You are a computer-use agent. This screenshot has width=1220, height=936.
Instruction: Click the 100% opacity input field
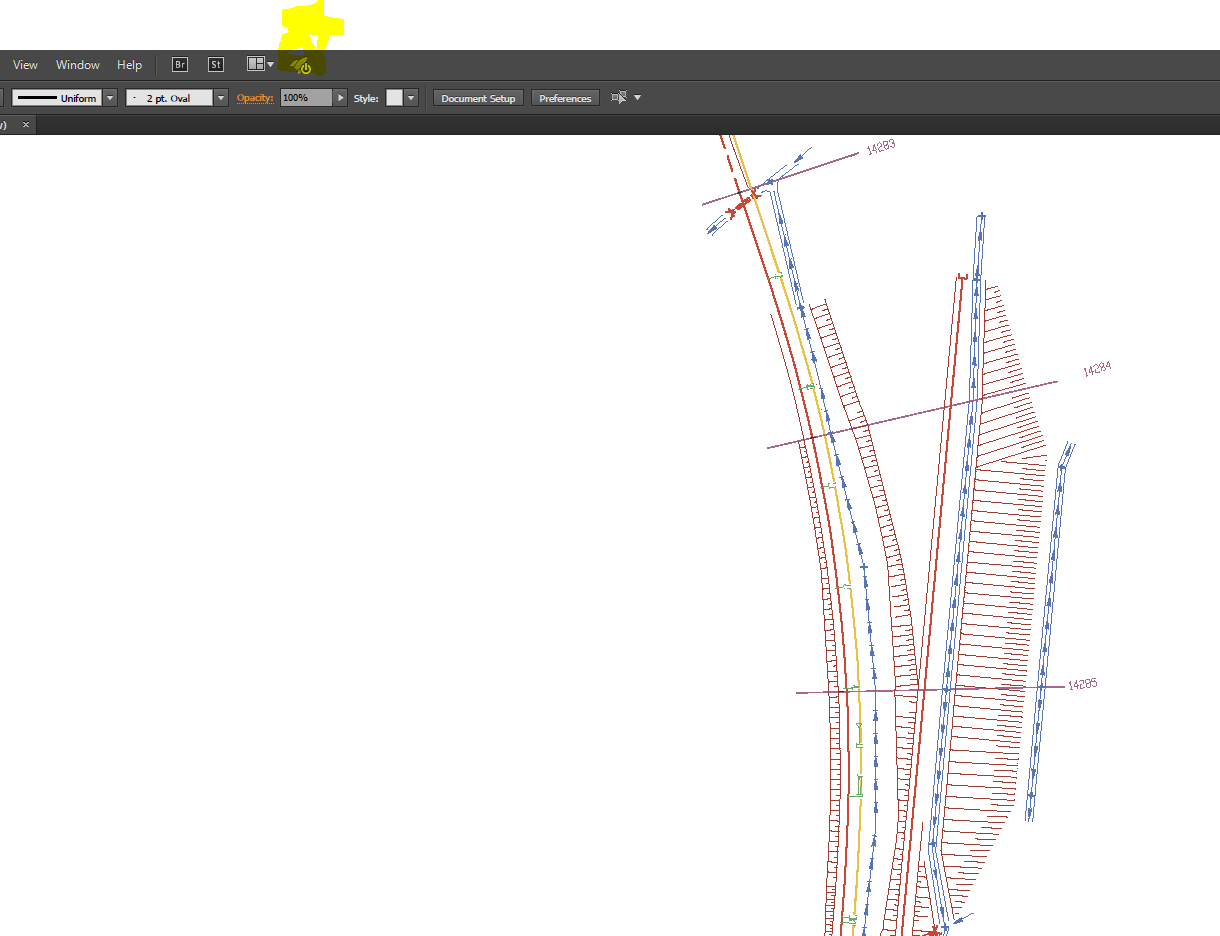[x=306, y=98]
